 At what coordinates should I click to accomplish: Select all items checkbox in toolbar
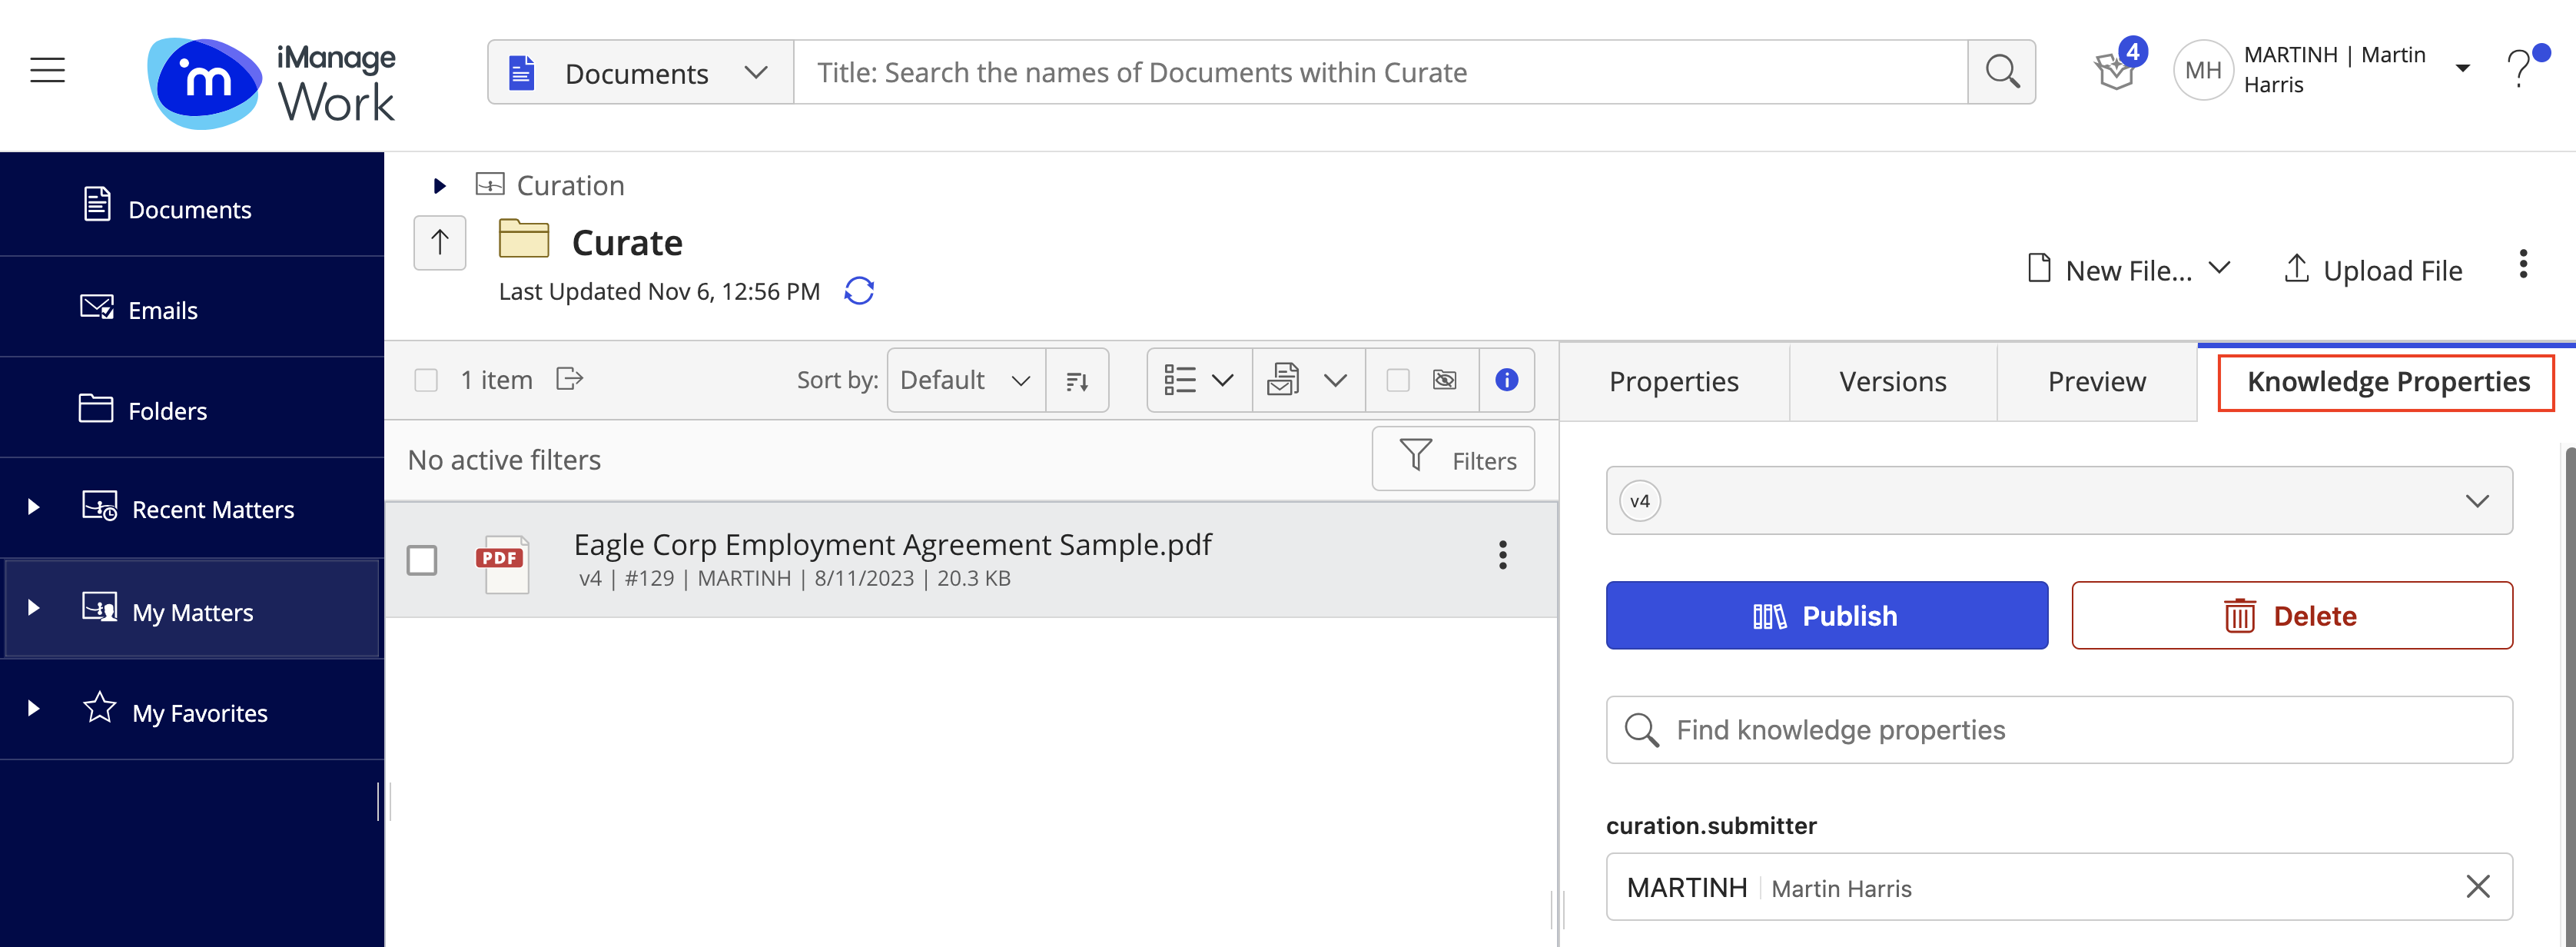(x=426, y=380)
